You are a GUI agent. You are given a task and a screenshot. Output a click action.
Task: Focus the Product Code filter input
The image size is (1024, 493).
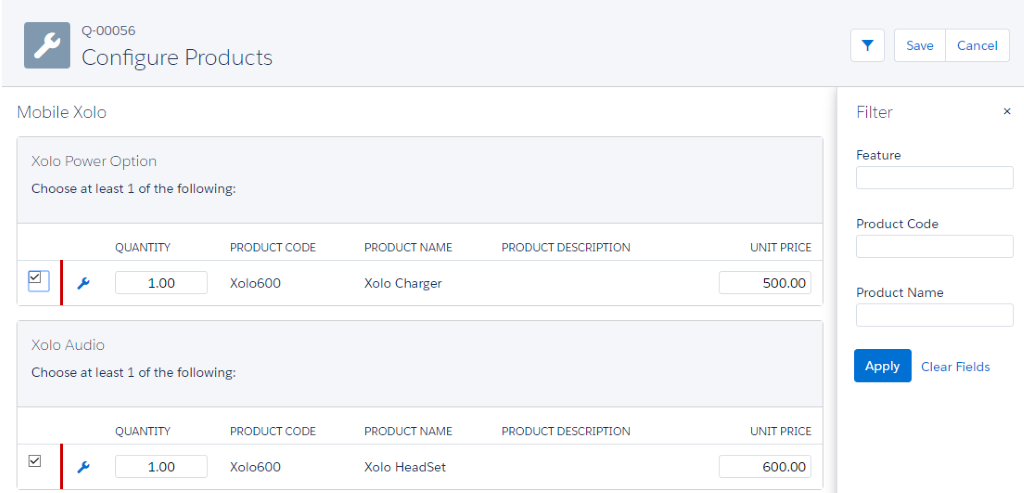(x=935, y=246)
